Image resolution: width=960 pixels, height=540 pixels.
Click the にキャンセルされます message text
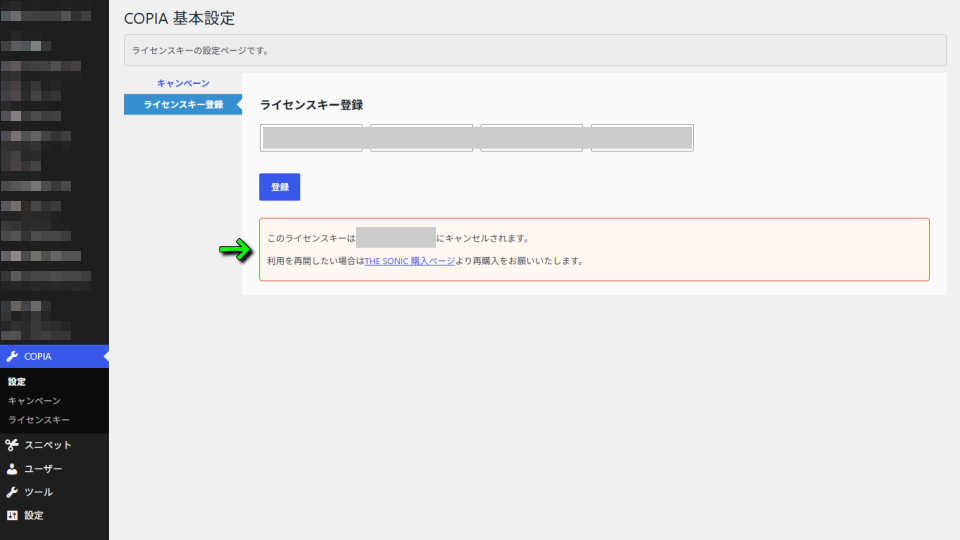[x=483, y=238]
